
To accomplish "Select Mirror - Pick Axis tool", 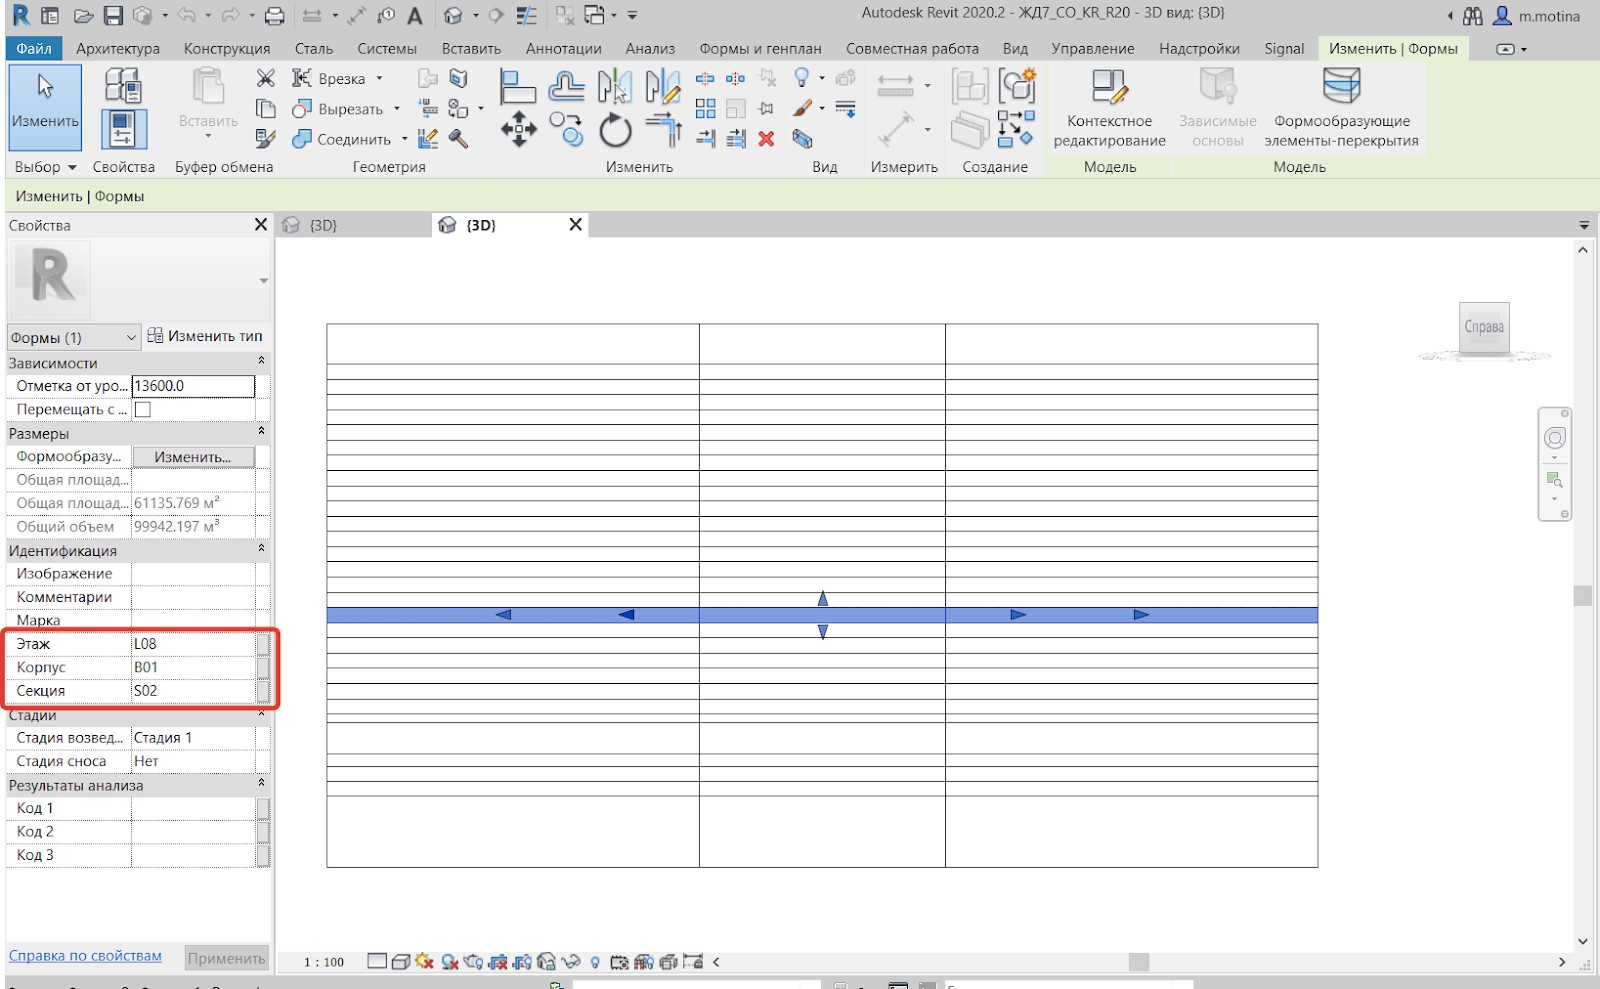I will click(x=615, y=87).
